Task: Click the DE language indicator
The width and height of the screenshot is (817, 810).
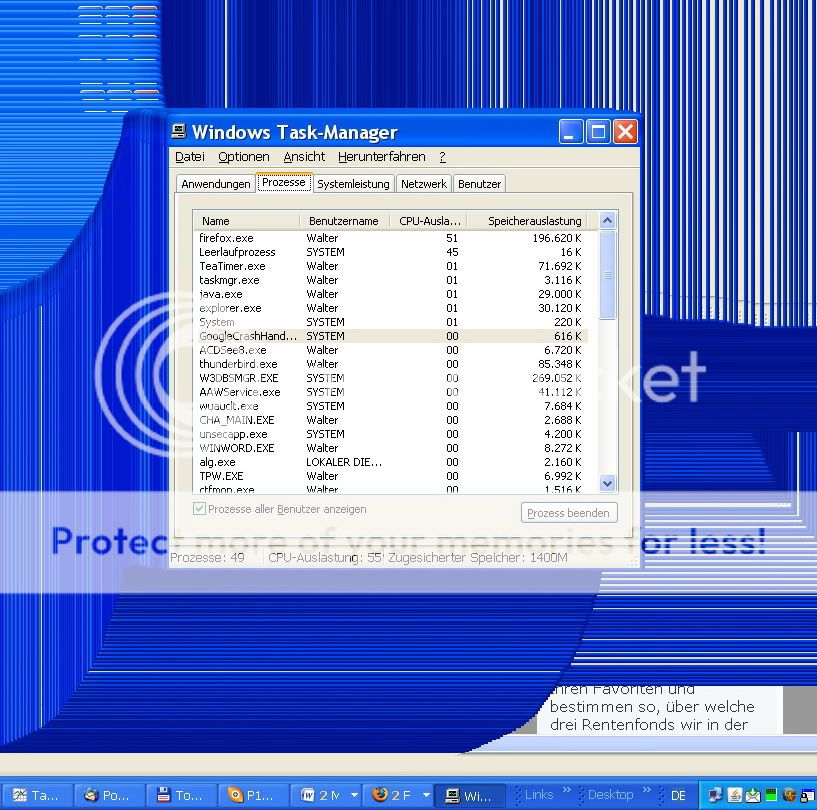Action: pos(678,795)
